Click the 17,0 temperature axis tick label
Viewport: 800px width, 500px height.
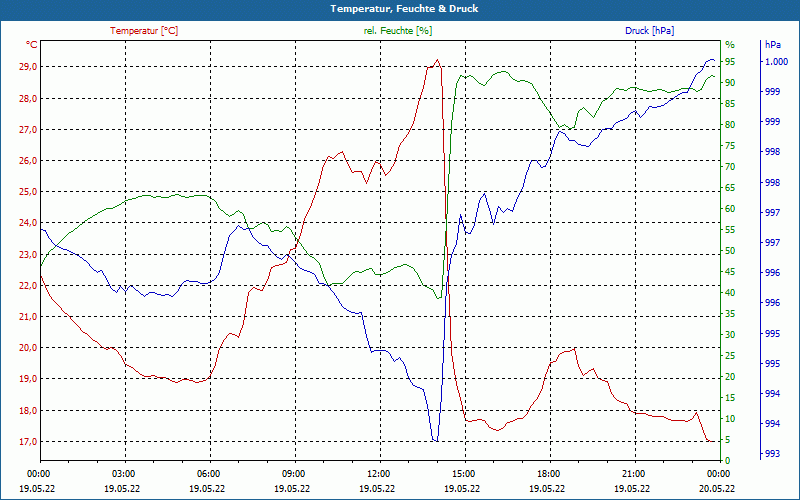pyautogui.click(x=29, y=442)
